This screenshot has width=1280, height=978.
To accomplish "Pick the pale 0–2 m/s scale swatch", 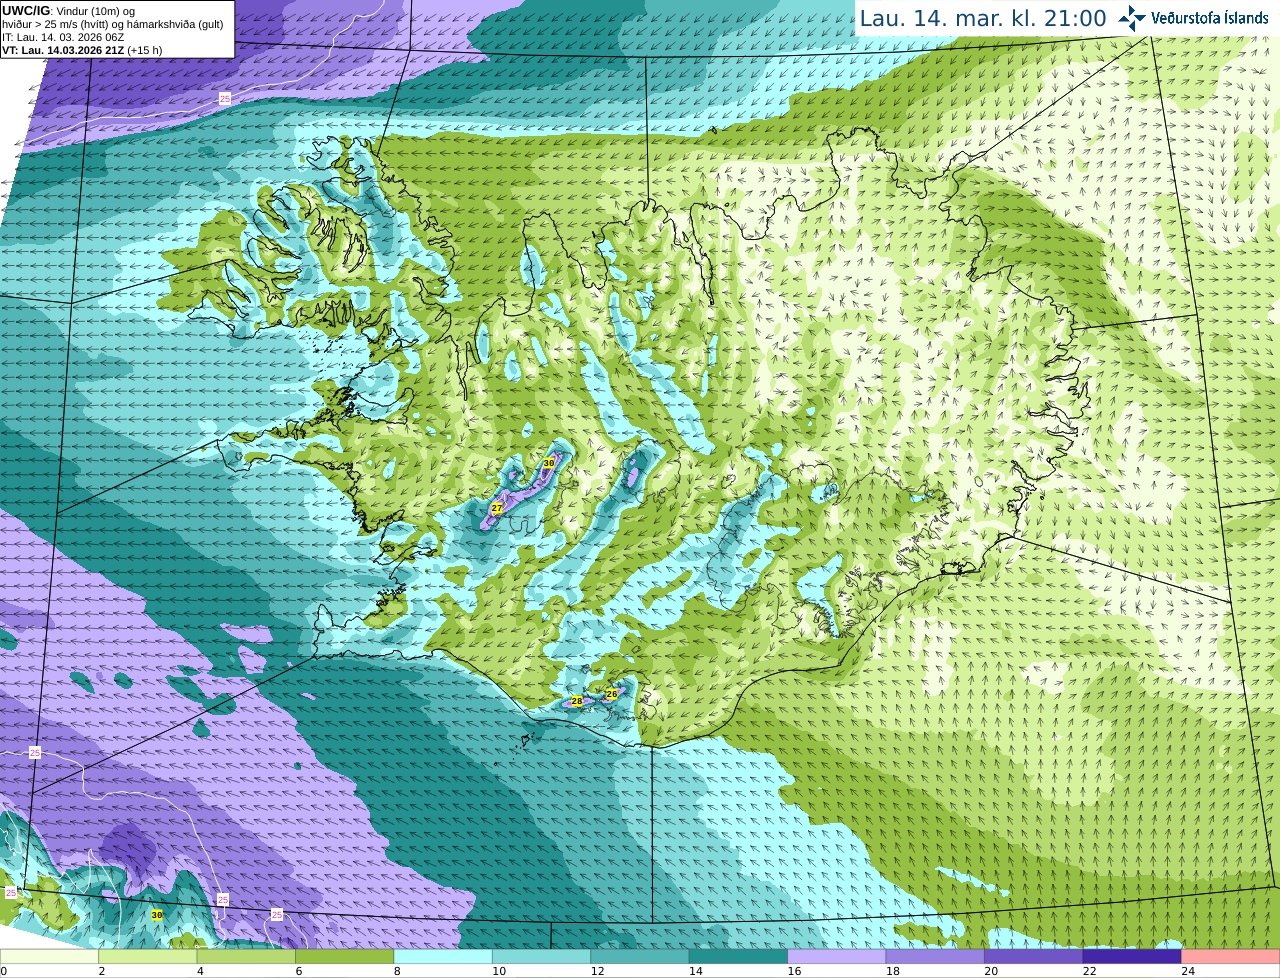I will point(49,957).
